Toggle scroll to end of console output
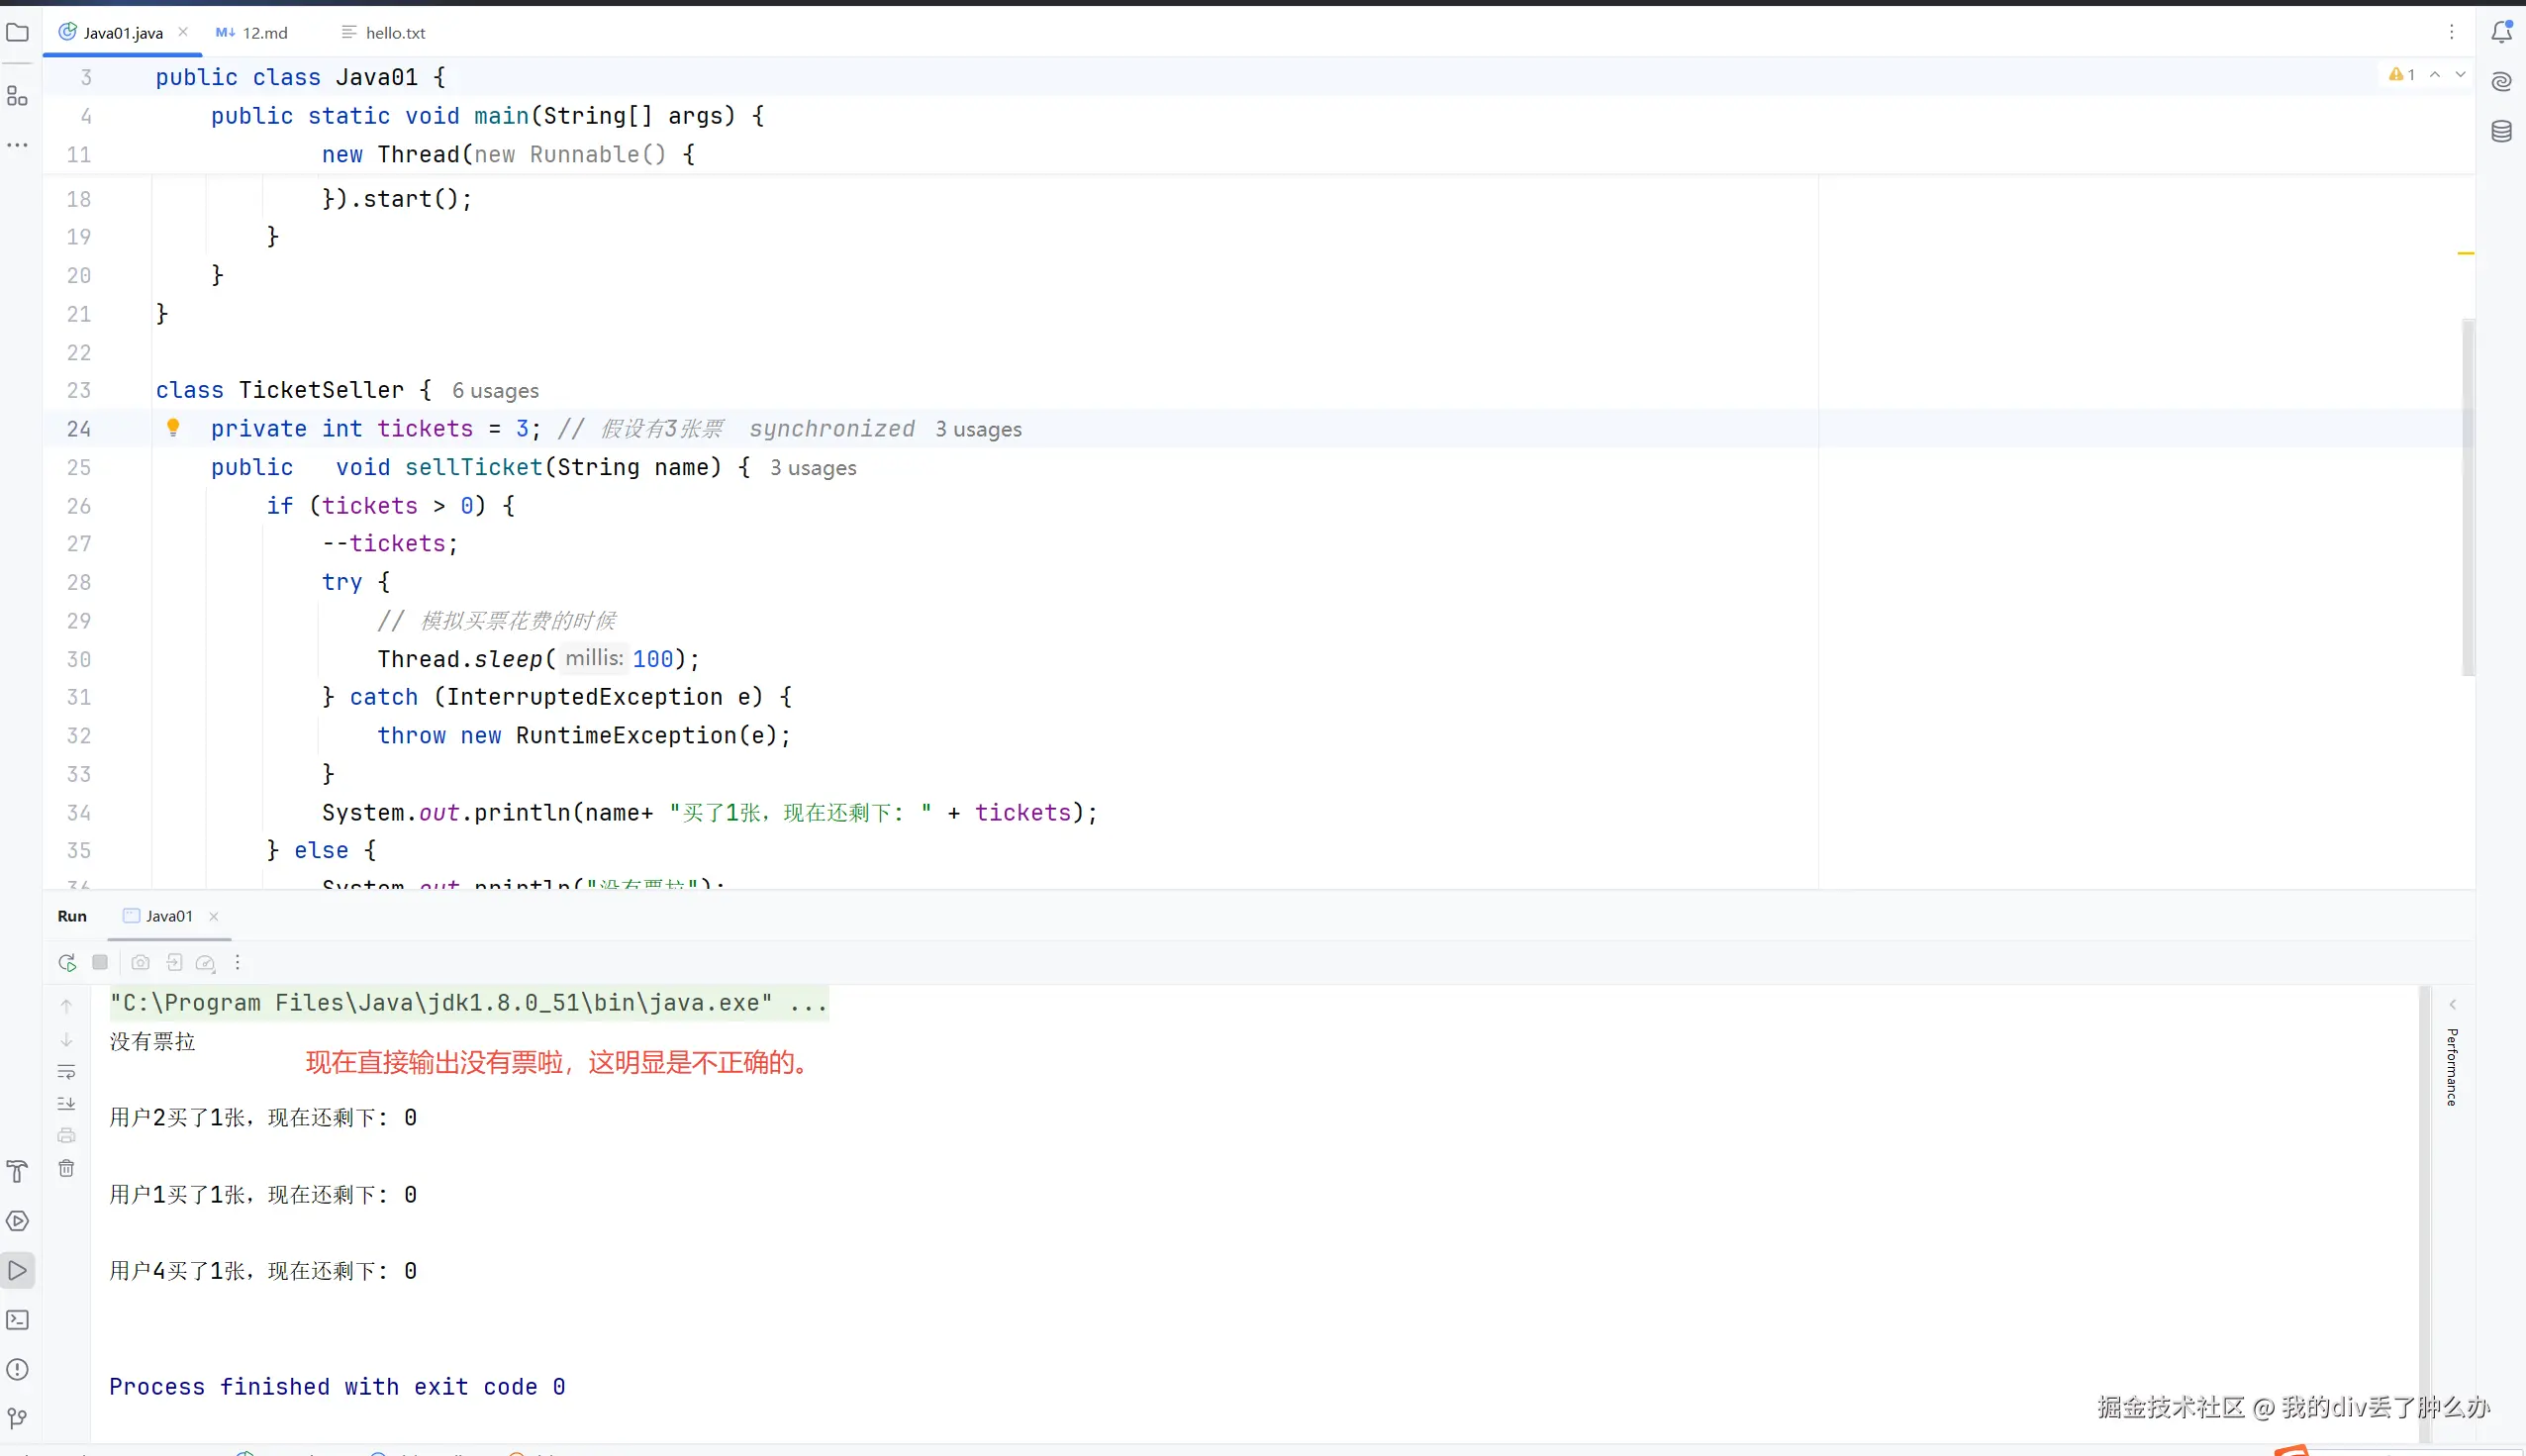Image resolution: width=2526 pixels, height=1456 pixels. [x=66, y=1104]
